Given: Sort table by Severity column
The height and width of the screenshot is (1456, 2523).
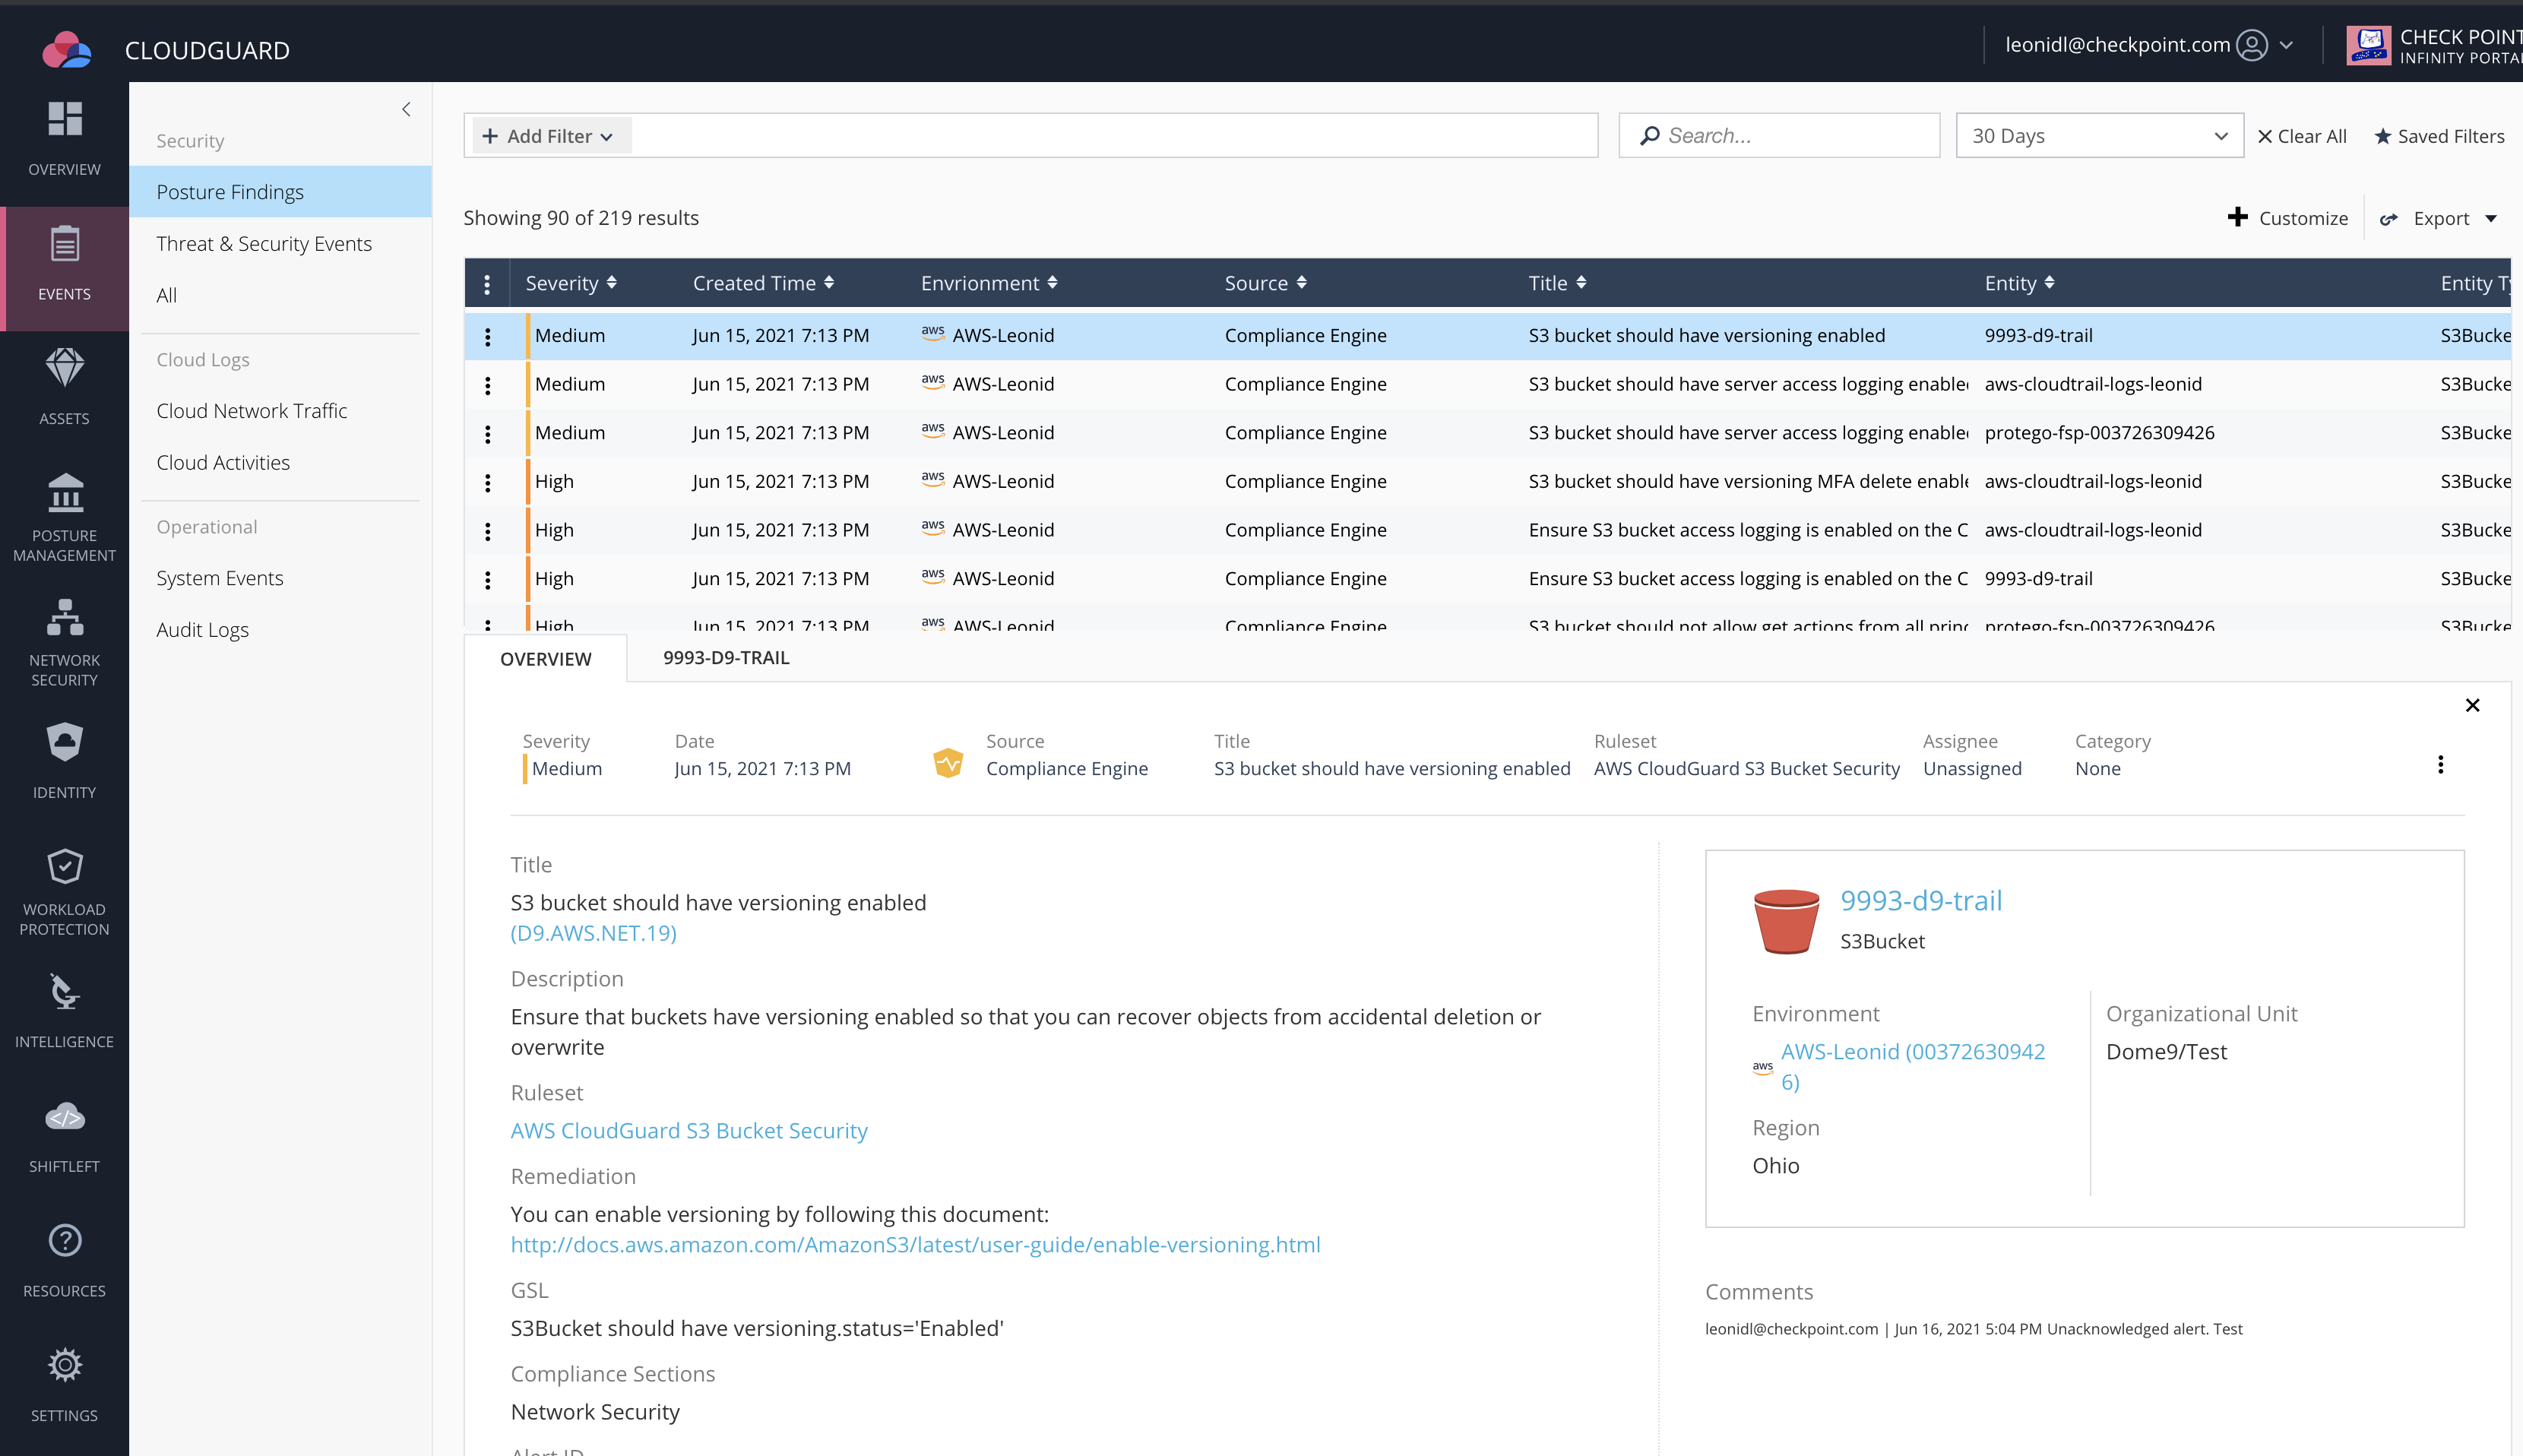Looking at the screenshot, I should (x=571, y=283).
